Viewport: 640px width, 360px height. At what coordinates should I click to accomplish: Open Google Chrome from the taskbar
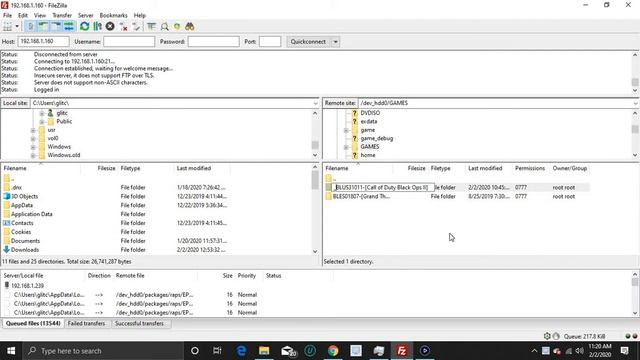click(x=333, y=351)
